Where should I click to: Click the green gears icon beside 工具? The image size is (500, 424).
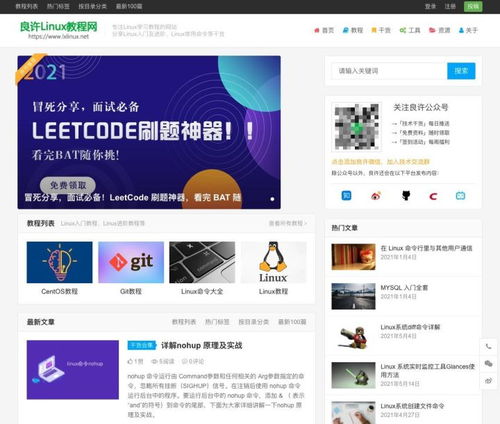(403, 30)
